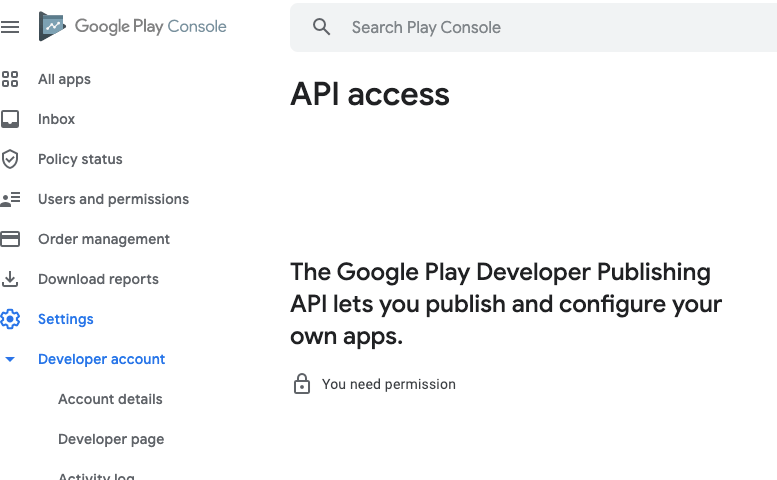This screenshot has width=777, height=480.
Task: Click the 'You need permission' text
Action: coord(388,384)
